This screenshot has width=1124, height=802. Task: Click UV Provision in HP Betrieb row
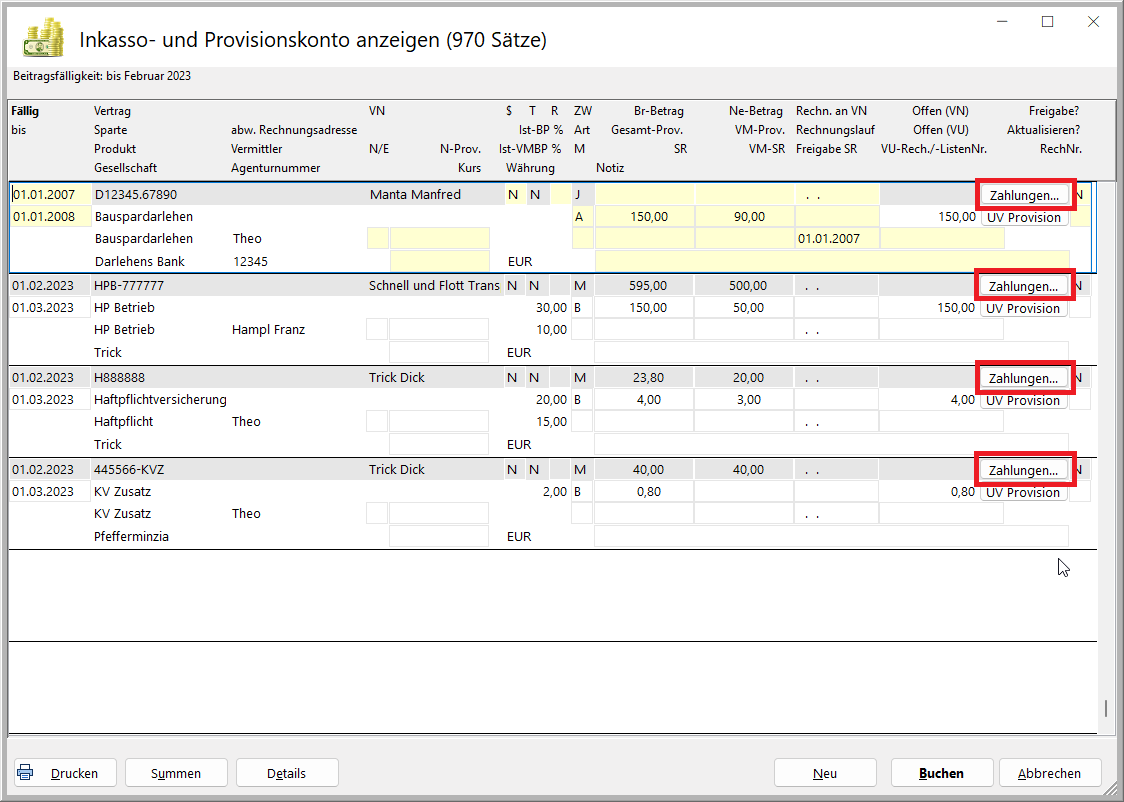pyautogui.click(x=1023, y=309)
